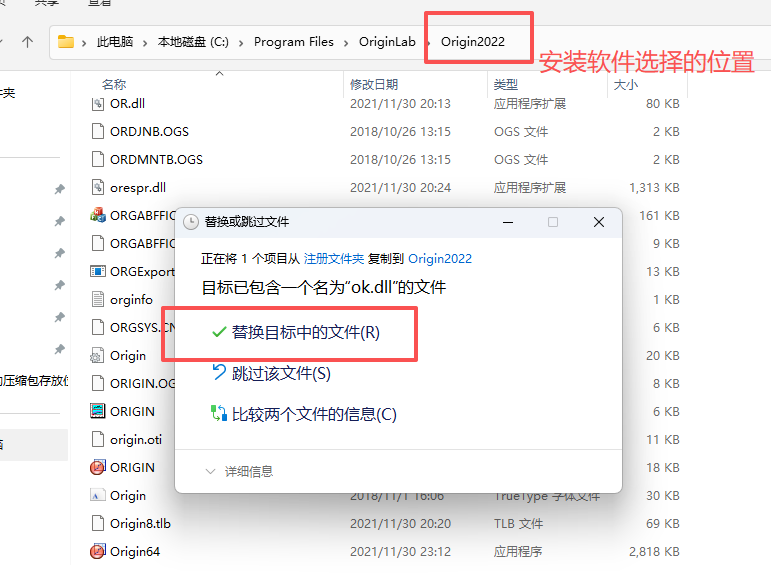Open the Origin2022 destination link in dialog
Screen dimensions: 771x588
440,259
